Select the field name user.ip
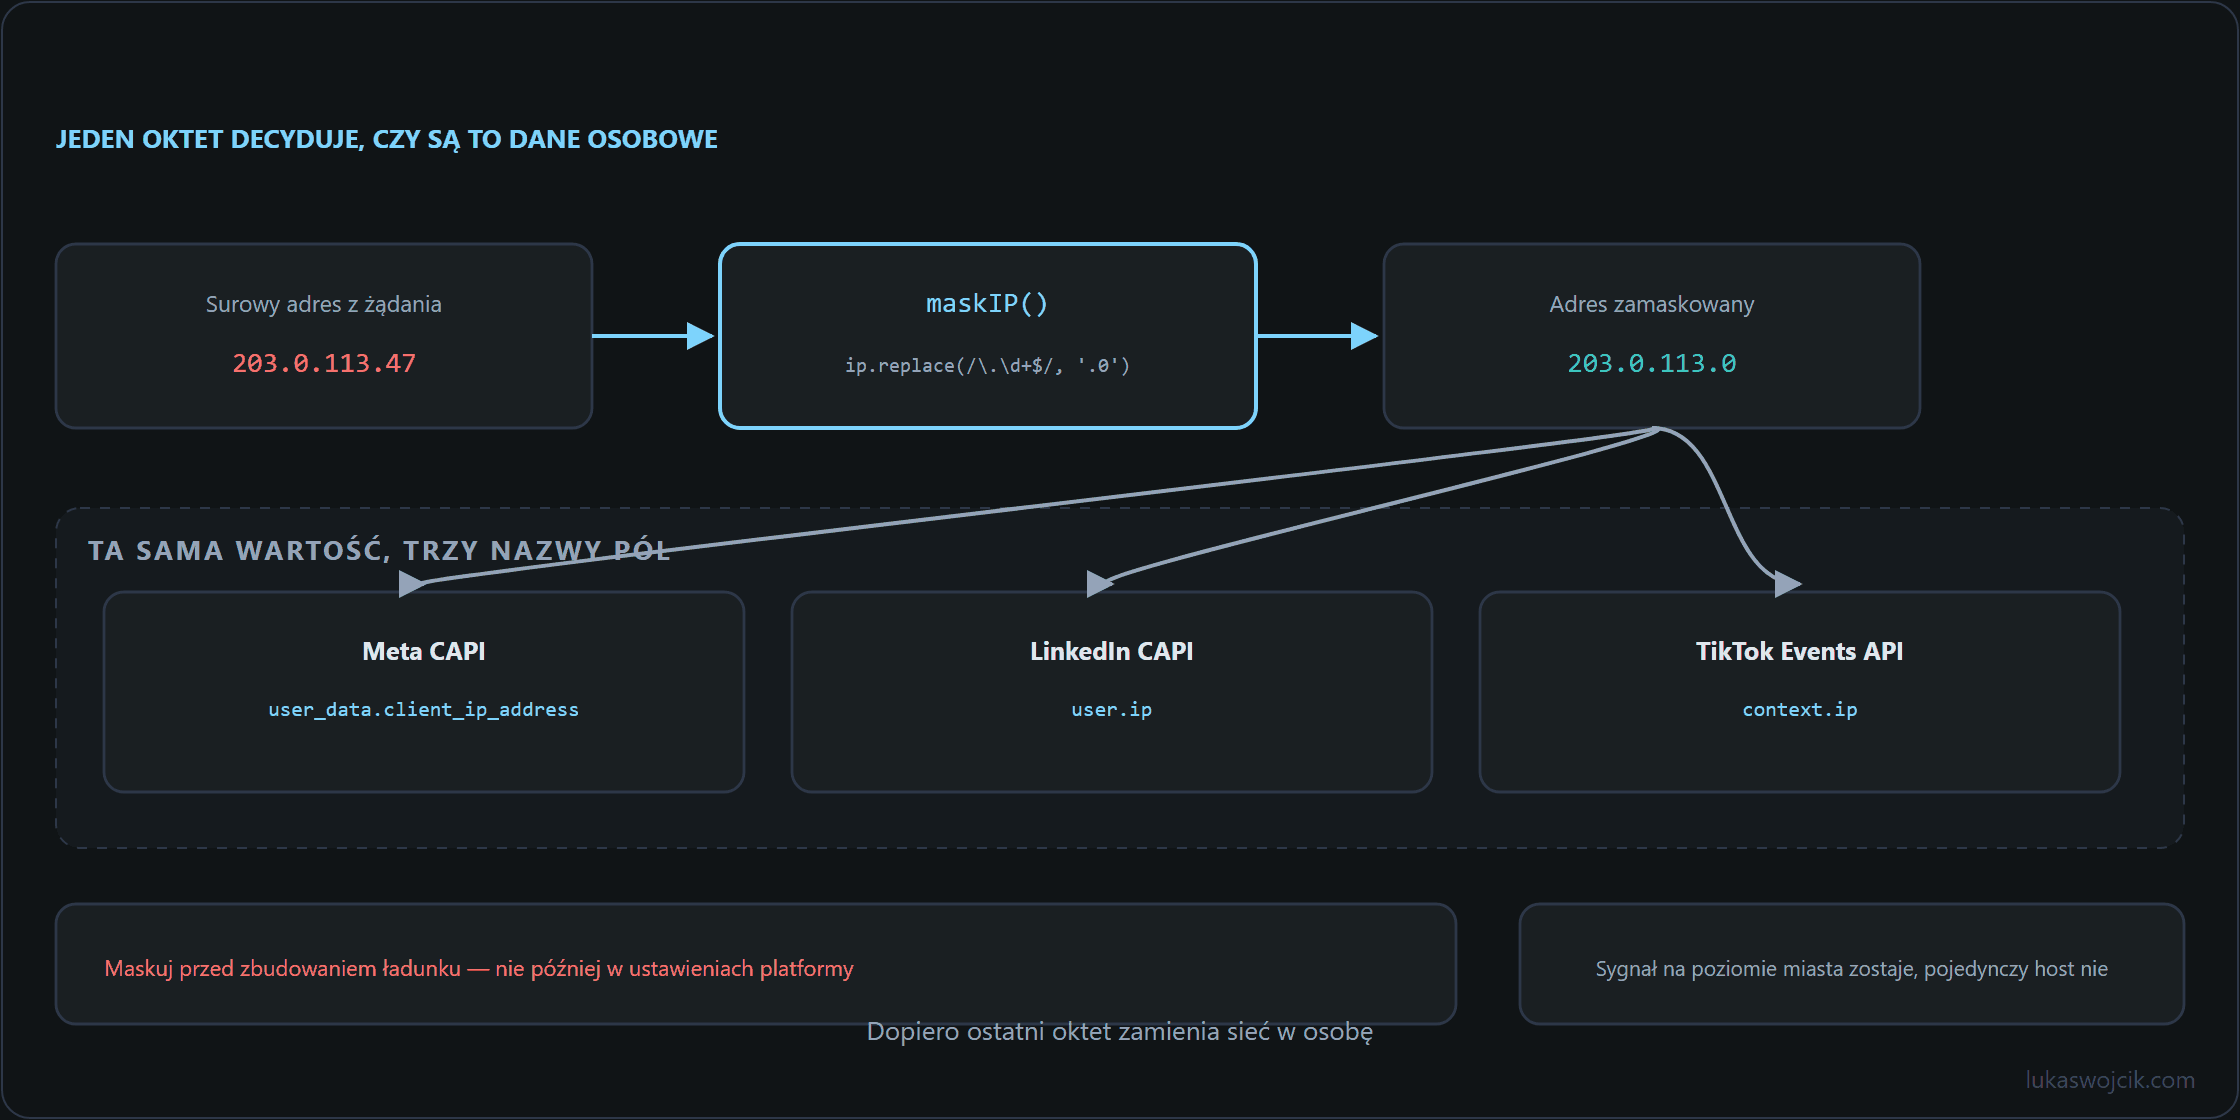The height and width of the screenshot is (1120, 2240). tap(1111, 709)
